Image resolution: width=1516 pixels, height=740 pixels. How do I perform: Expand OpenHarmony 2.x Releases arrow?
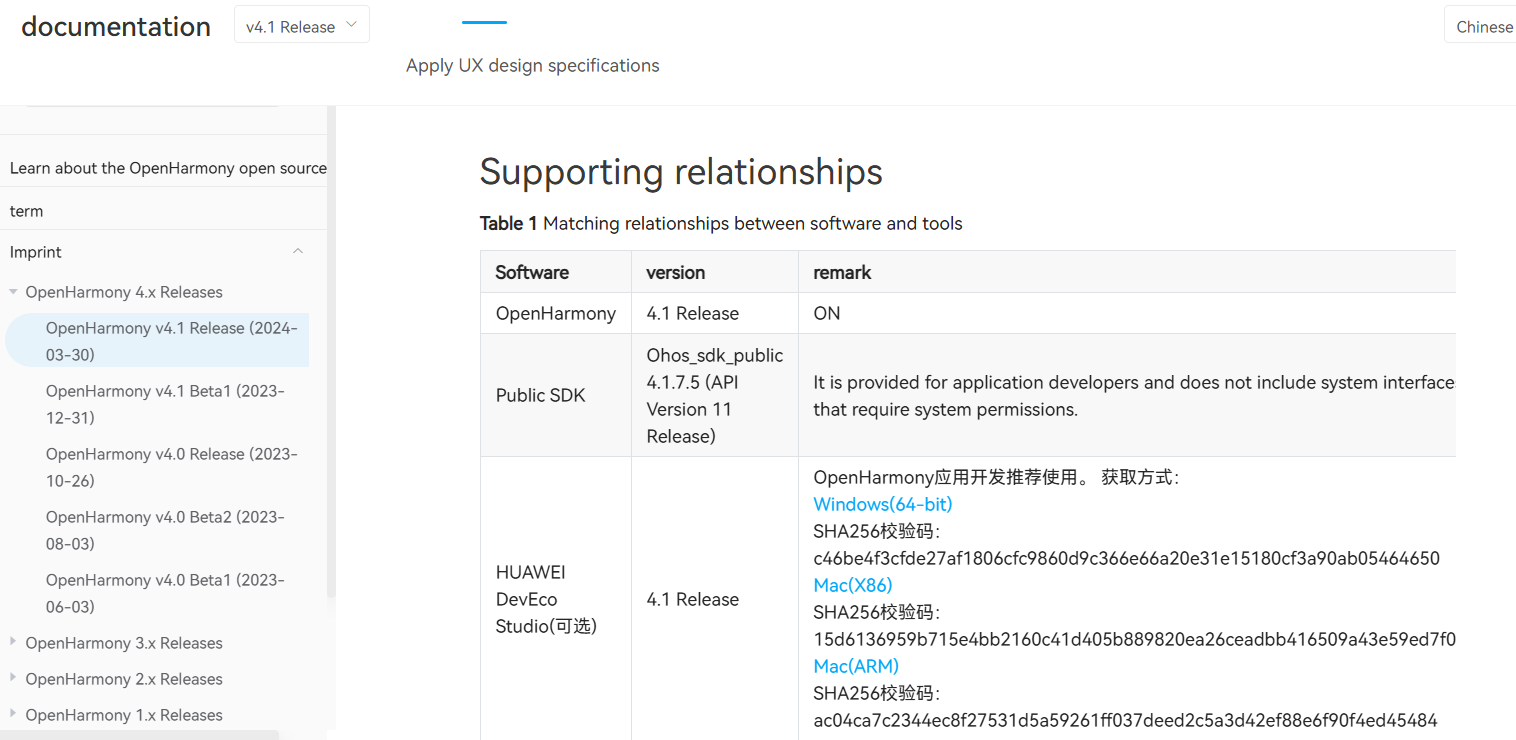13,678
